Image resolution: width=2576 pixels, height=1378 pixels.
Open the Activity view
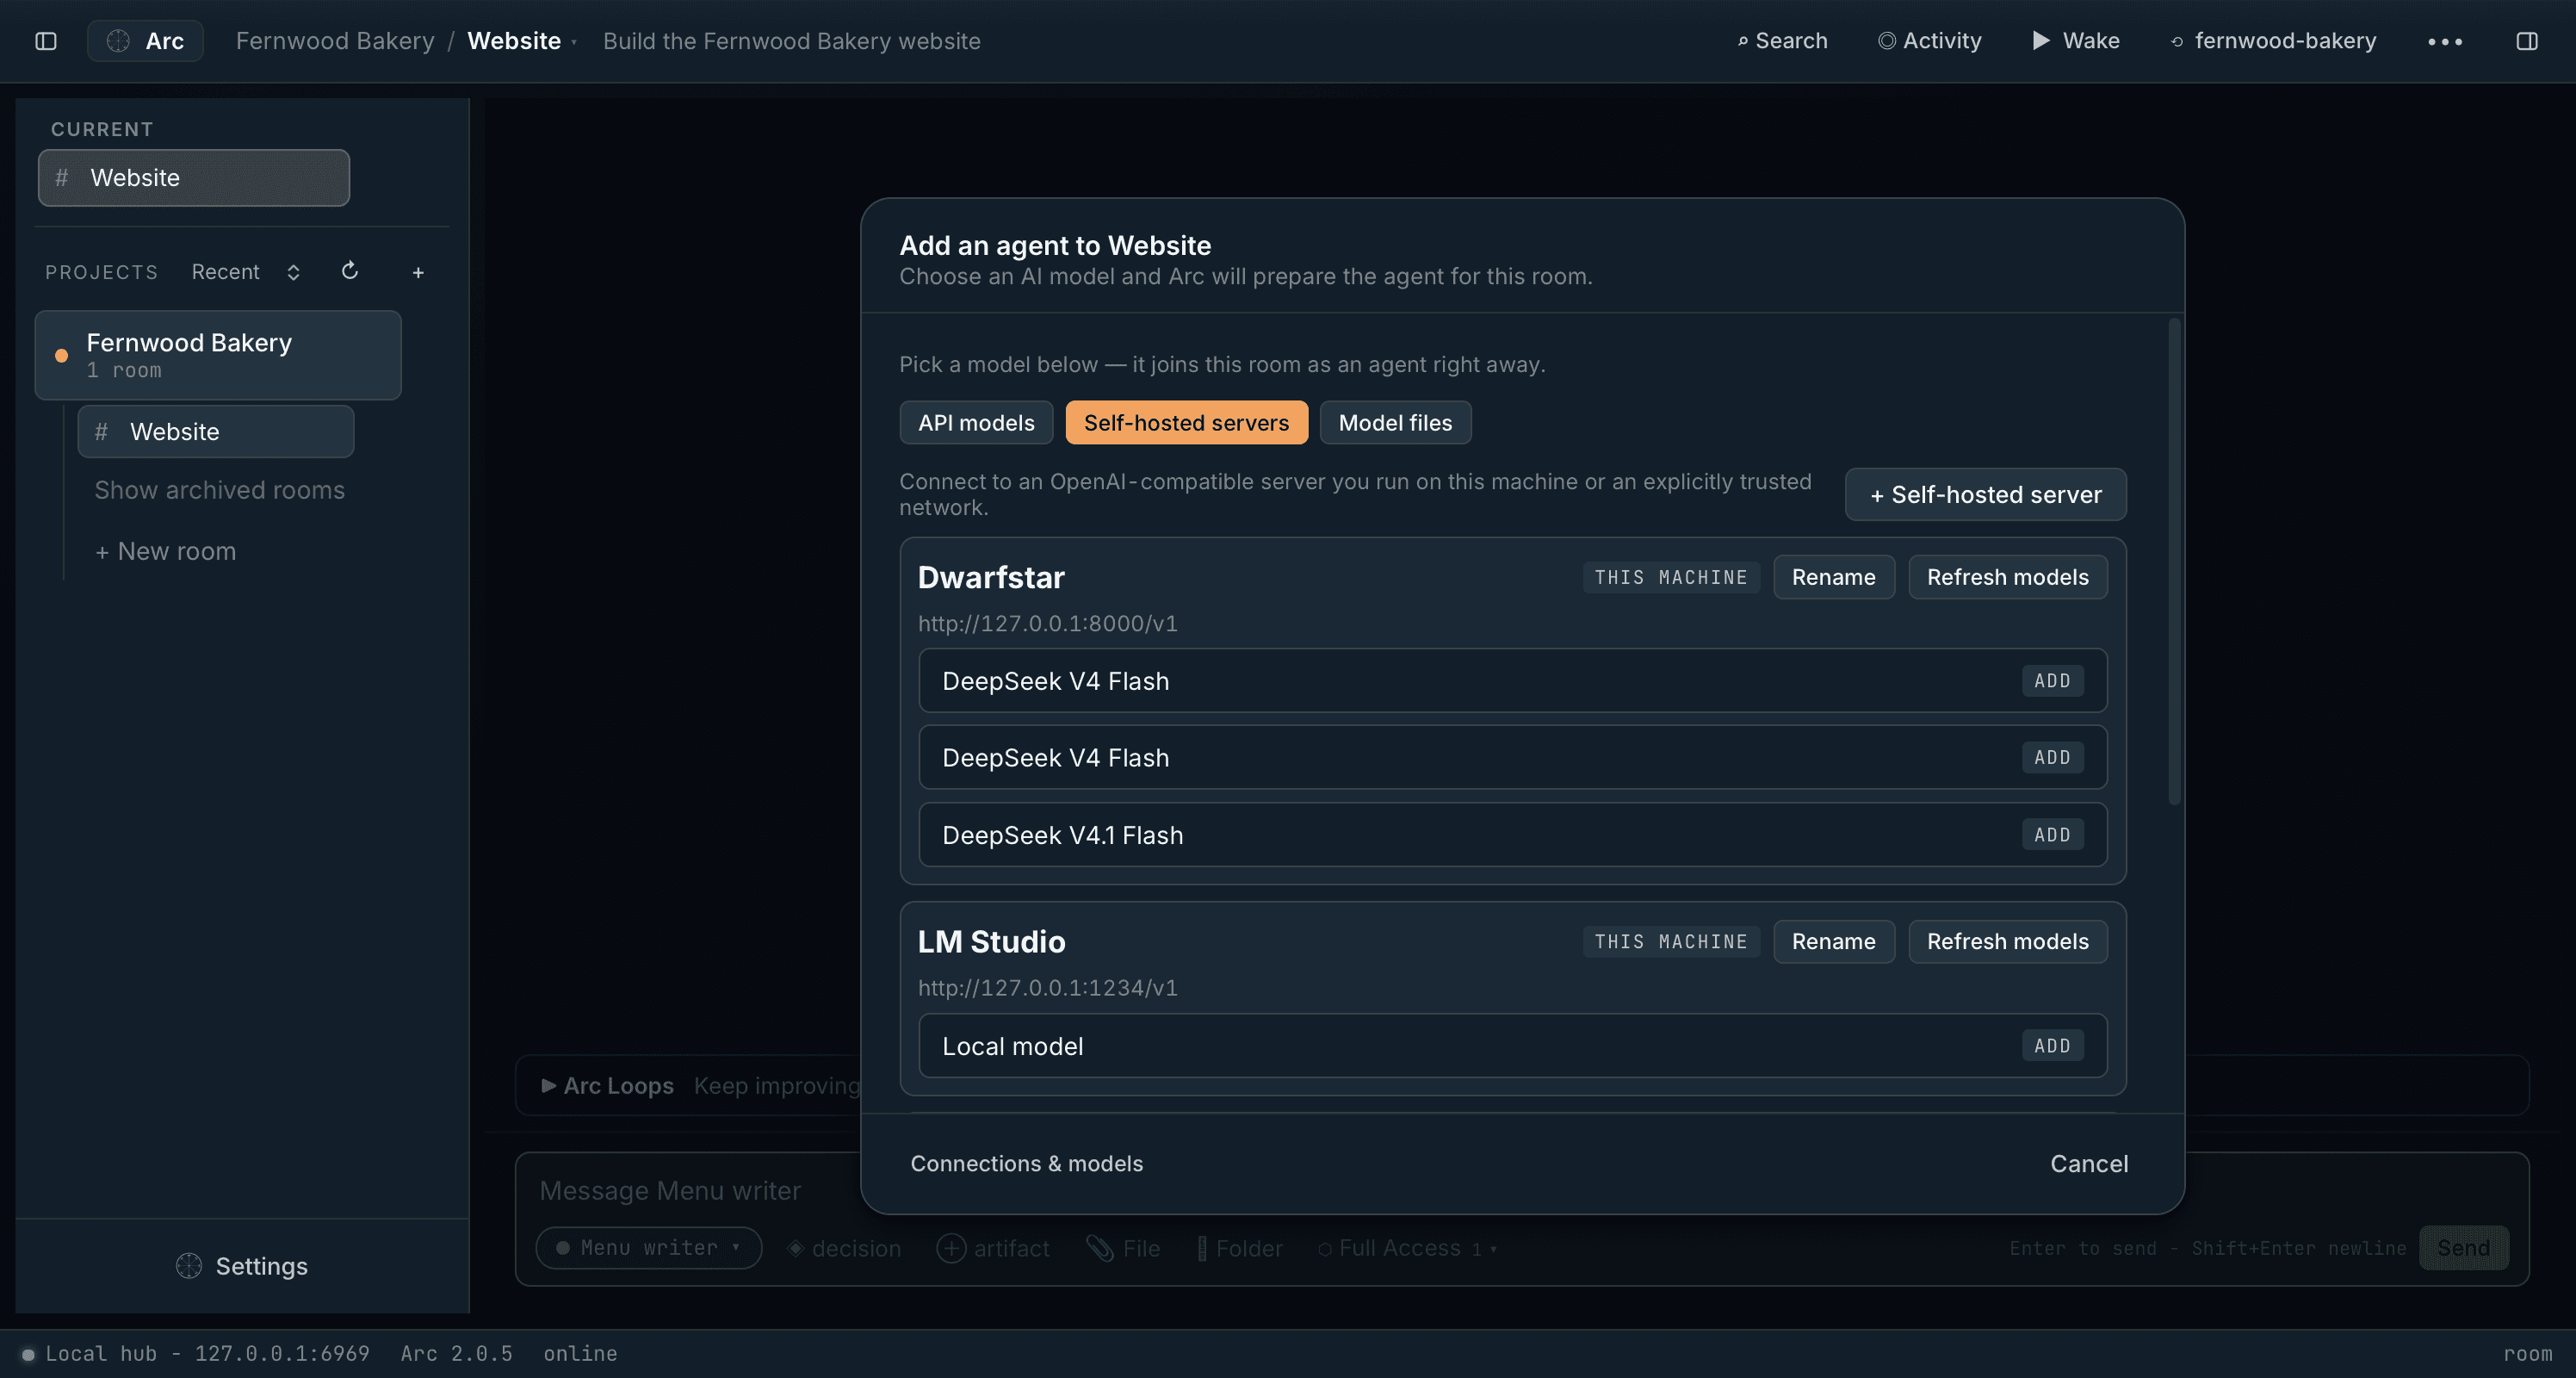click(1929, 41)
